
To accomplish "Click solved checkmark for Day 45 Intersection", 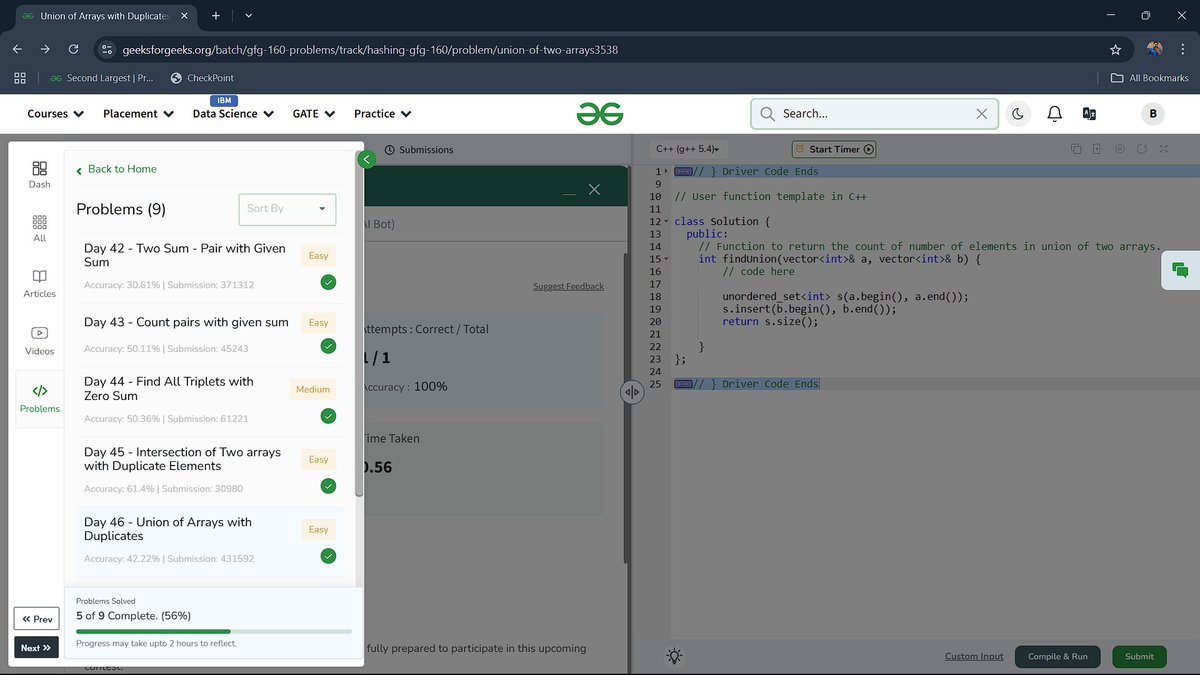I will click(328, 486).
